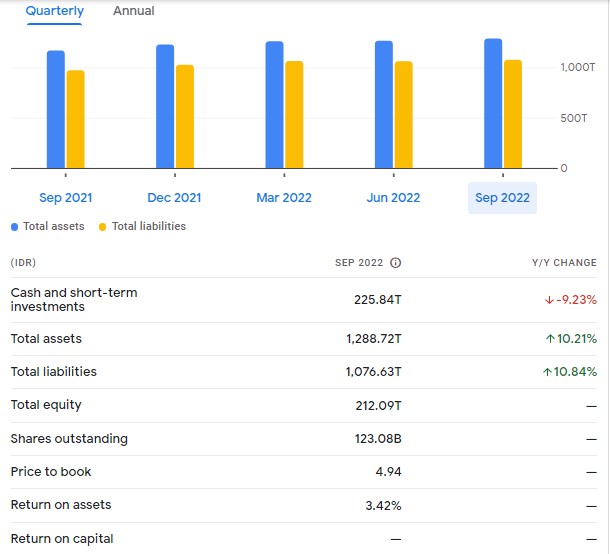Click the Sep 2022 blue total assets bar

click(x=493, y=103)
